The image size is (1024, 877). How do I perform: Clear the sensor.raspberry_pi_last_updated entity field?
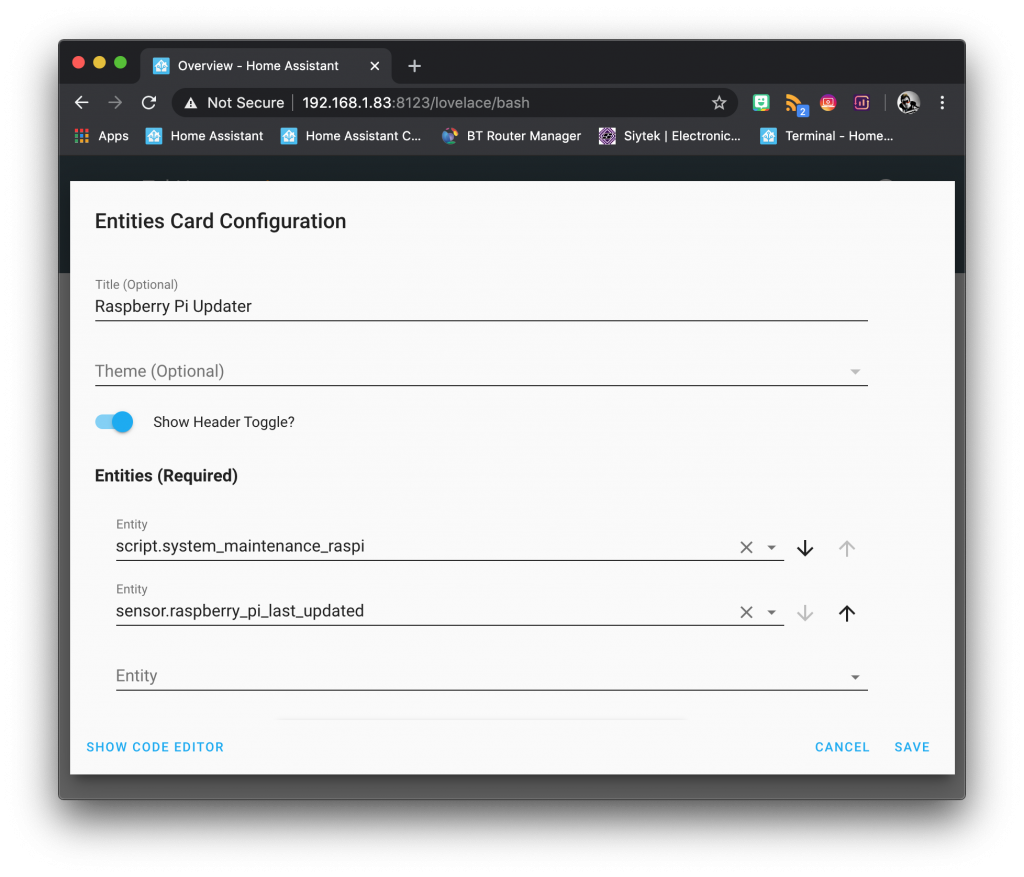pos(746,612)
